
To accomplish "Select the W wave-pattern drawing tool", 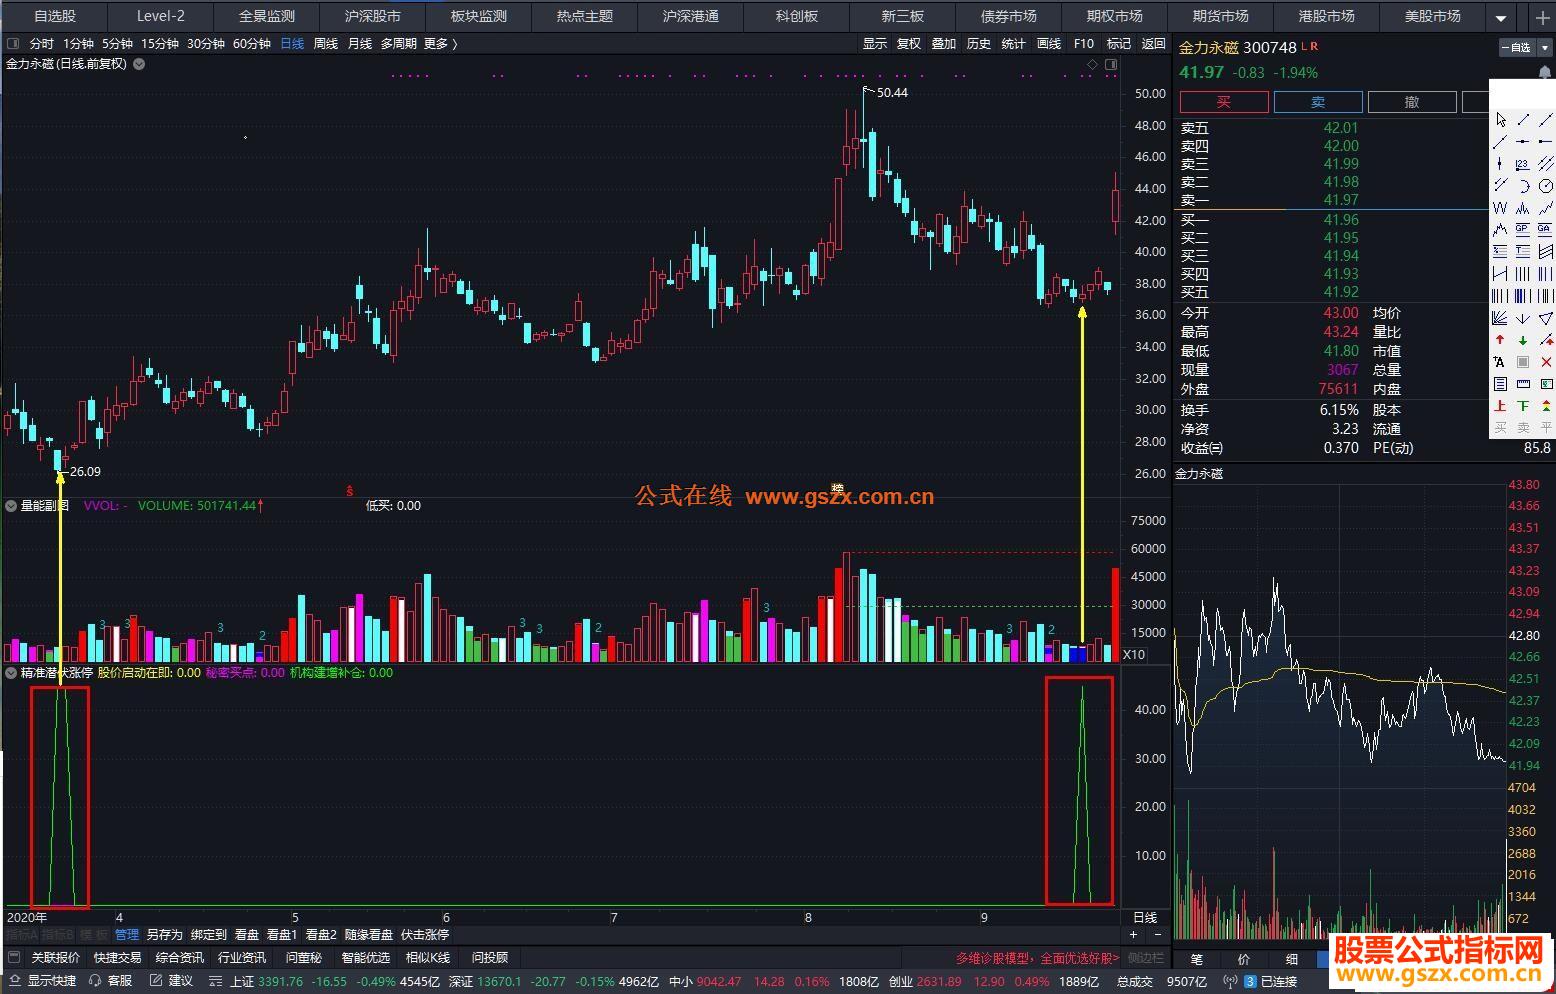I will point(1500,208).
